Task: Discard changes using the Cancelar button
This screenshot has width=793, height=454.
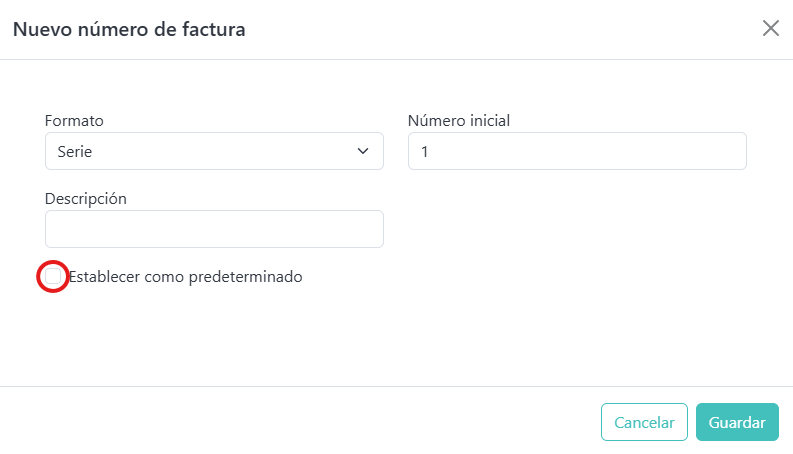Action: (644, 422)
